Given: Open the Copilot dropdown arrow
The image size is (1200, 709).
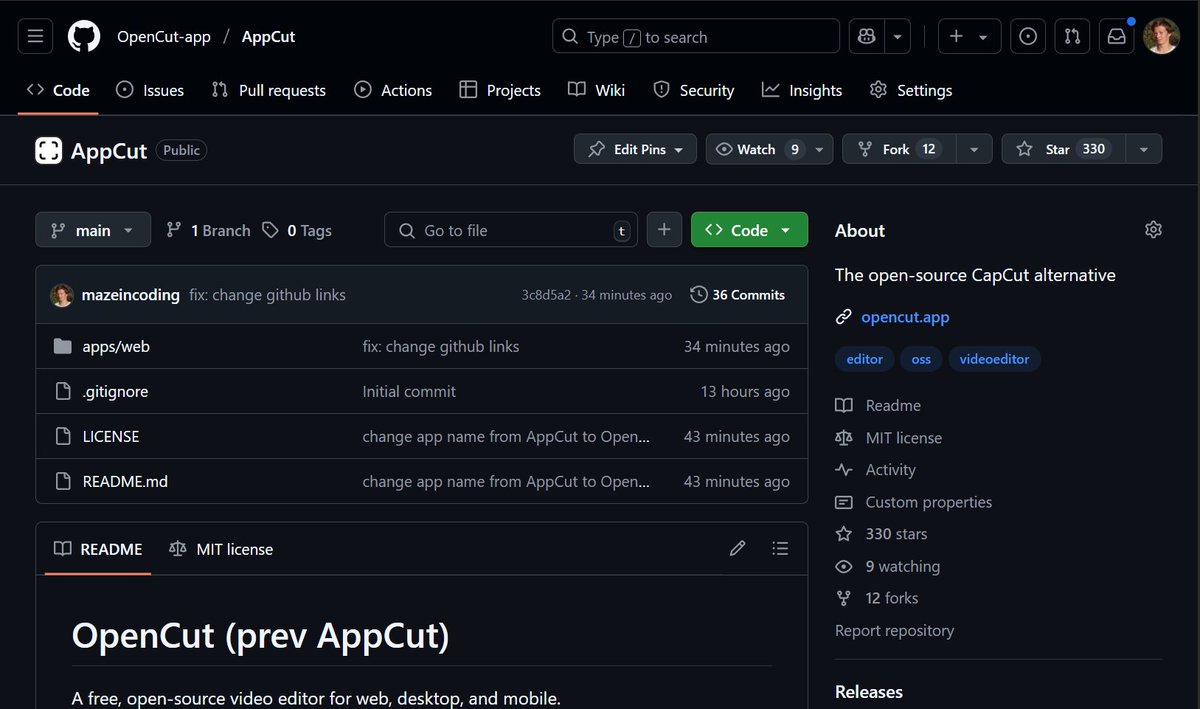Looking at the screenshot, I should coord(897,37).
